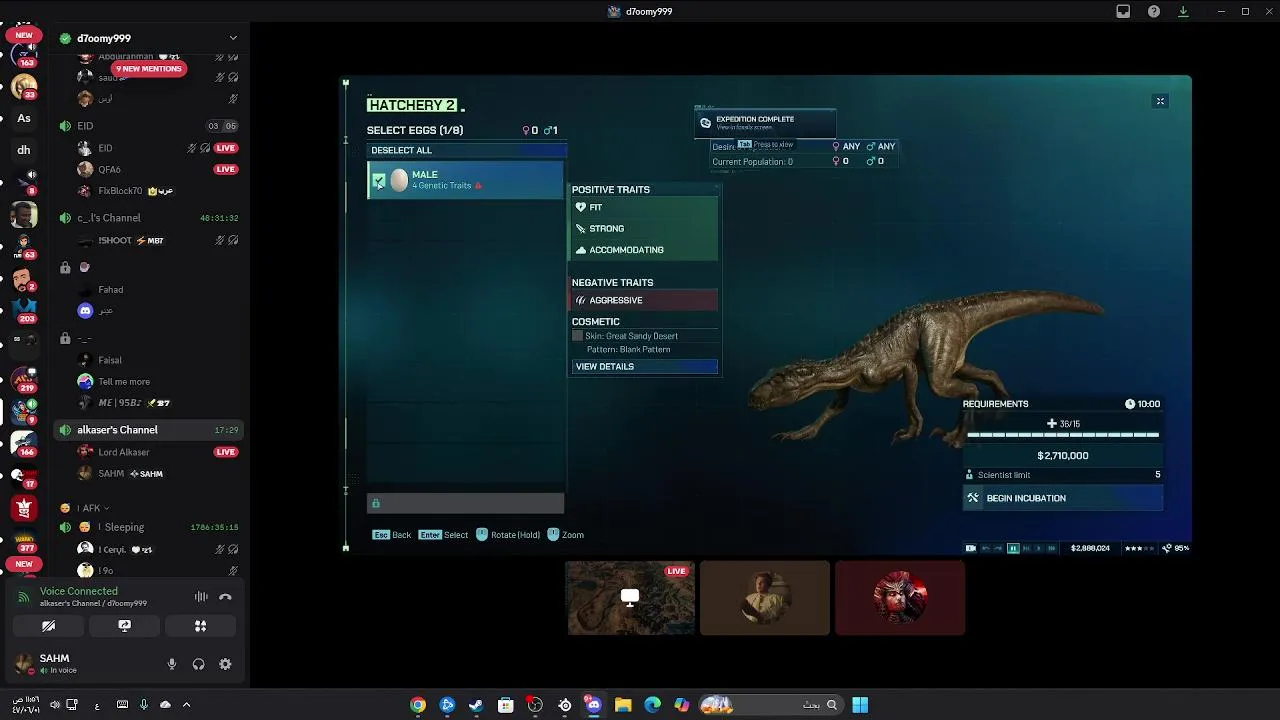Deafen with the headphones icon
1280x720 pixels.
(198, 664)
